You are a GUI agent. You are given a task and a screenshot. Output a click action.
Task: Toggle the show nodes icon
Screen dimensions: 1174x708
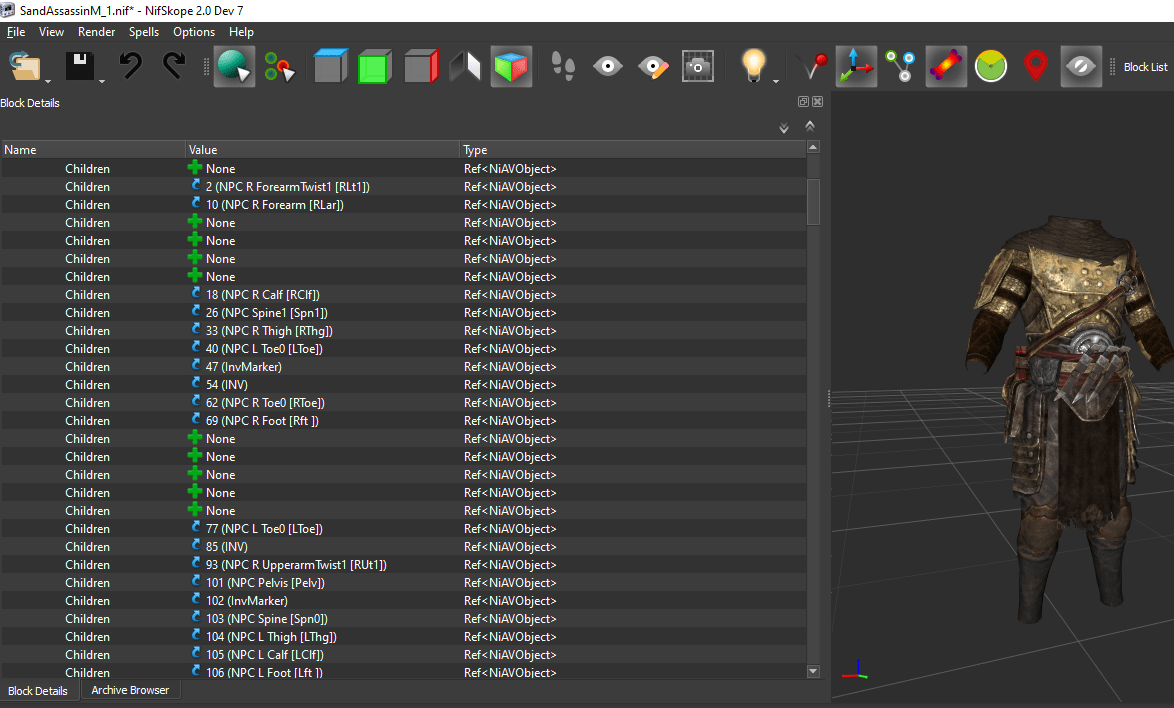(901, 67)
